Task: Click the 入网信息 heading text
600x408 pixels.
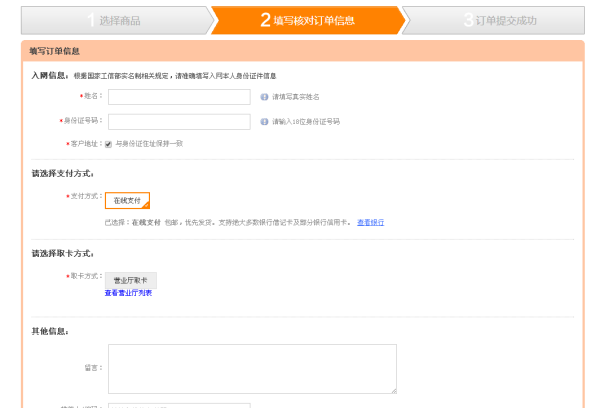Action: [x=50, y=75]
